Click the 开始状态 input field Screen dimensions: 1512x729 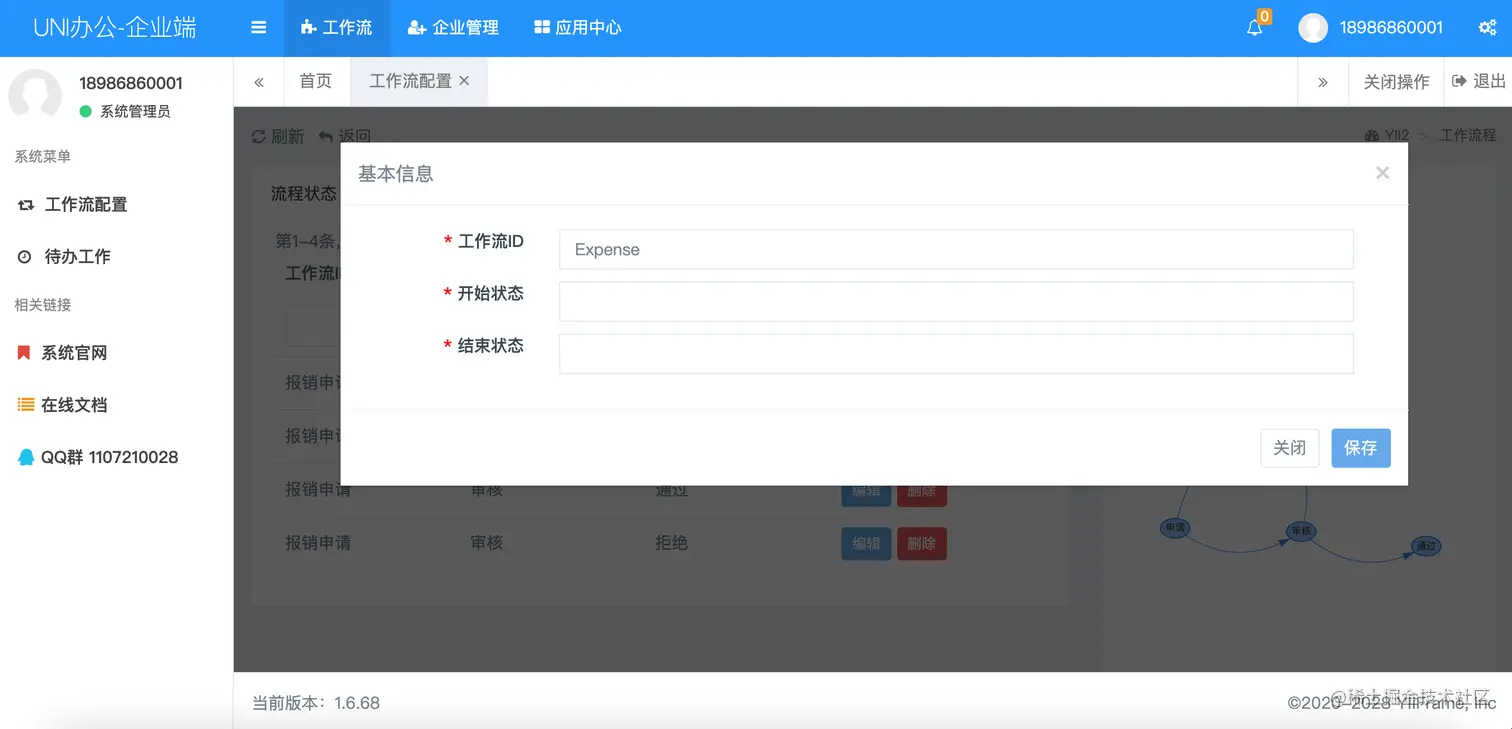click(955, 301)
